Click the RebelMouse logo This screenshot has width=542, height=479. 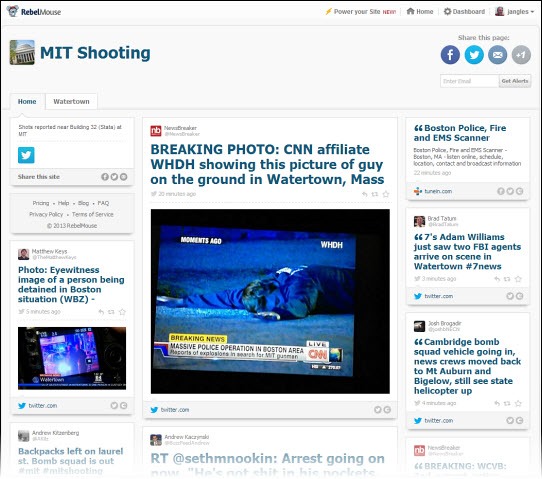[34, 11]
